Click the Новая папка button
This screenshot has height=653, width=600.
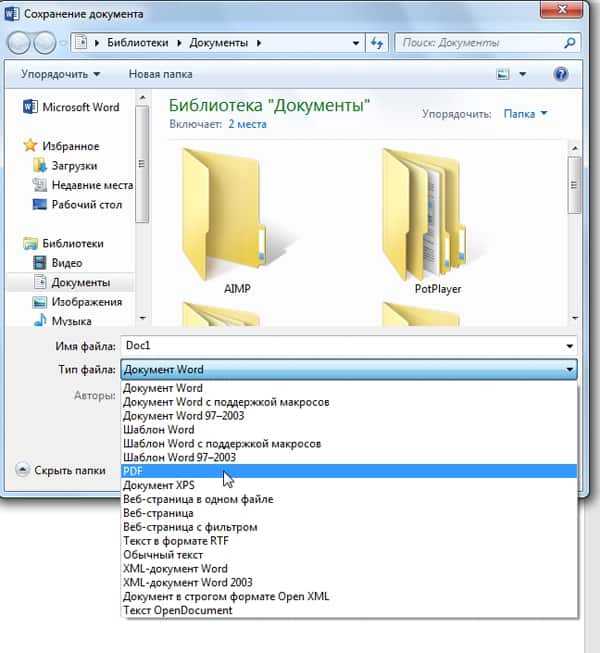[x=160, y=74]
